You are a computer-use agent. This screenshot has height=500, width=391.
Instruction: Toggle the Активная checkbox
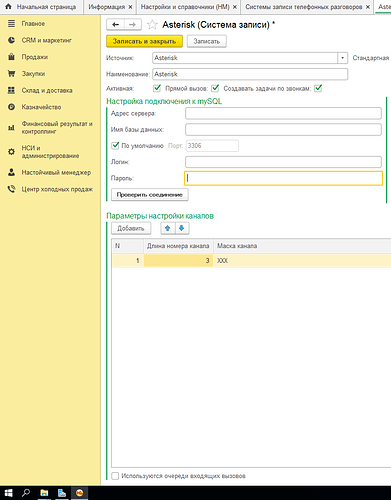(x=157, y=88)
